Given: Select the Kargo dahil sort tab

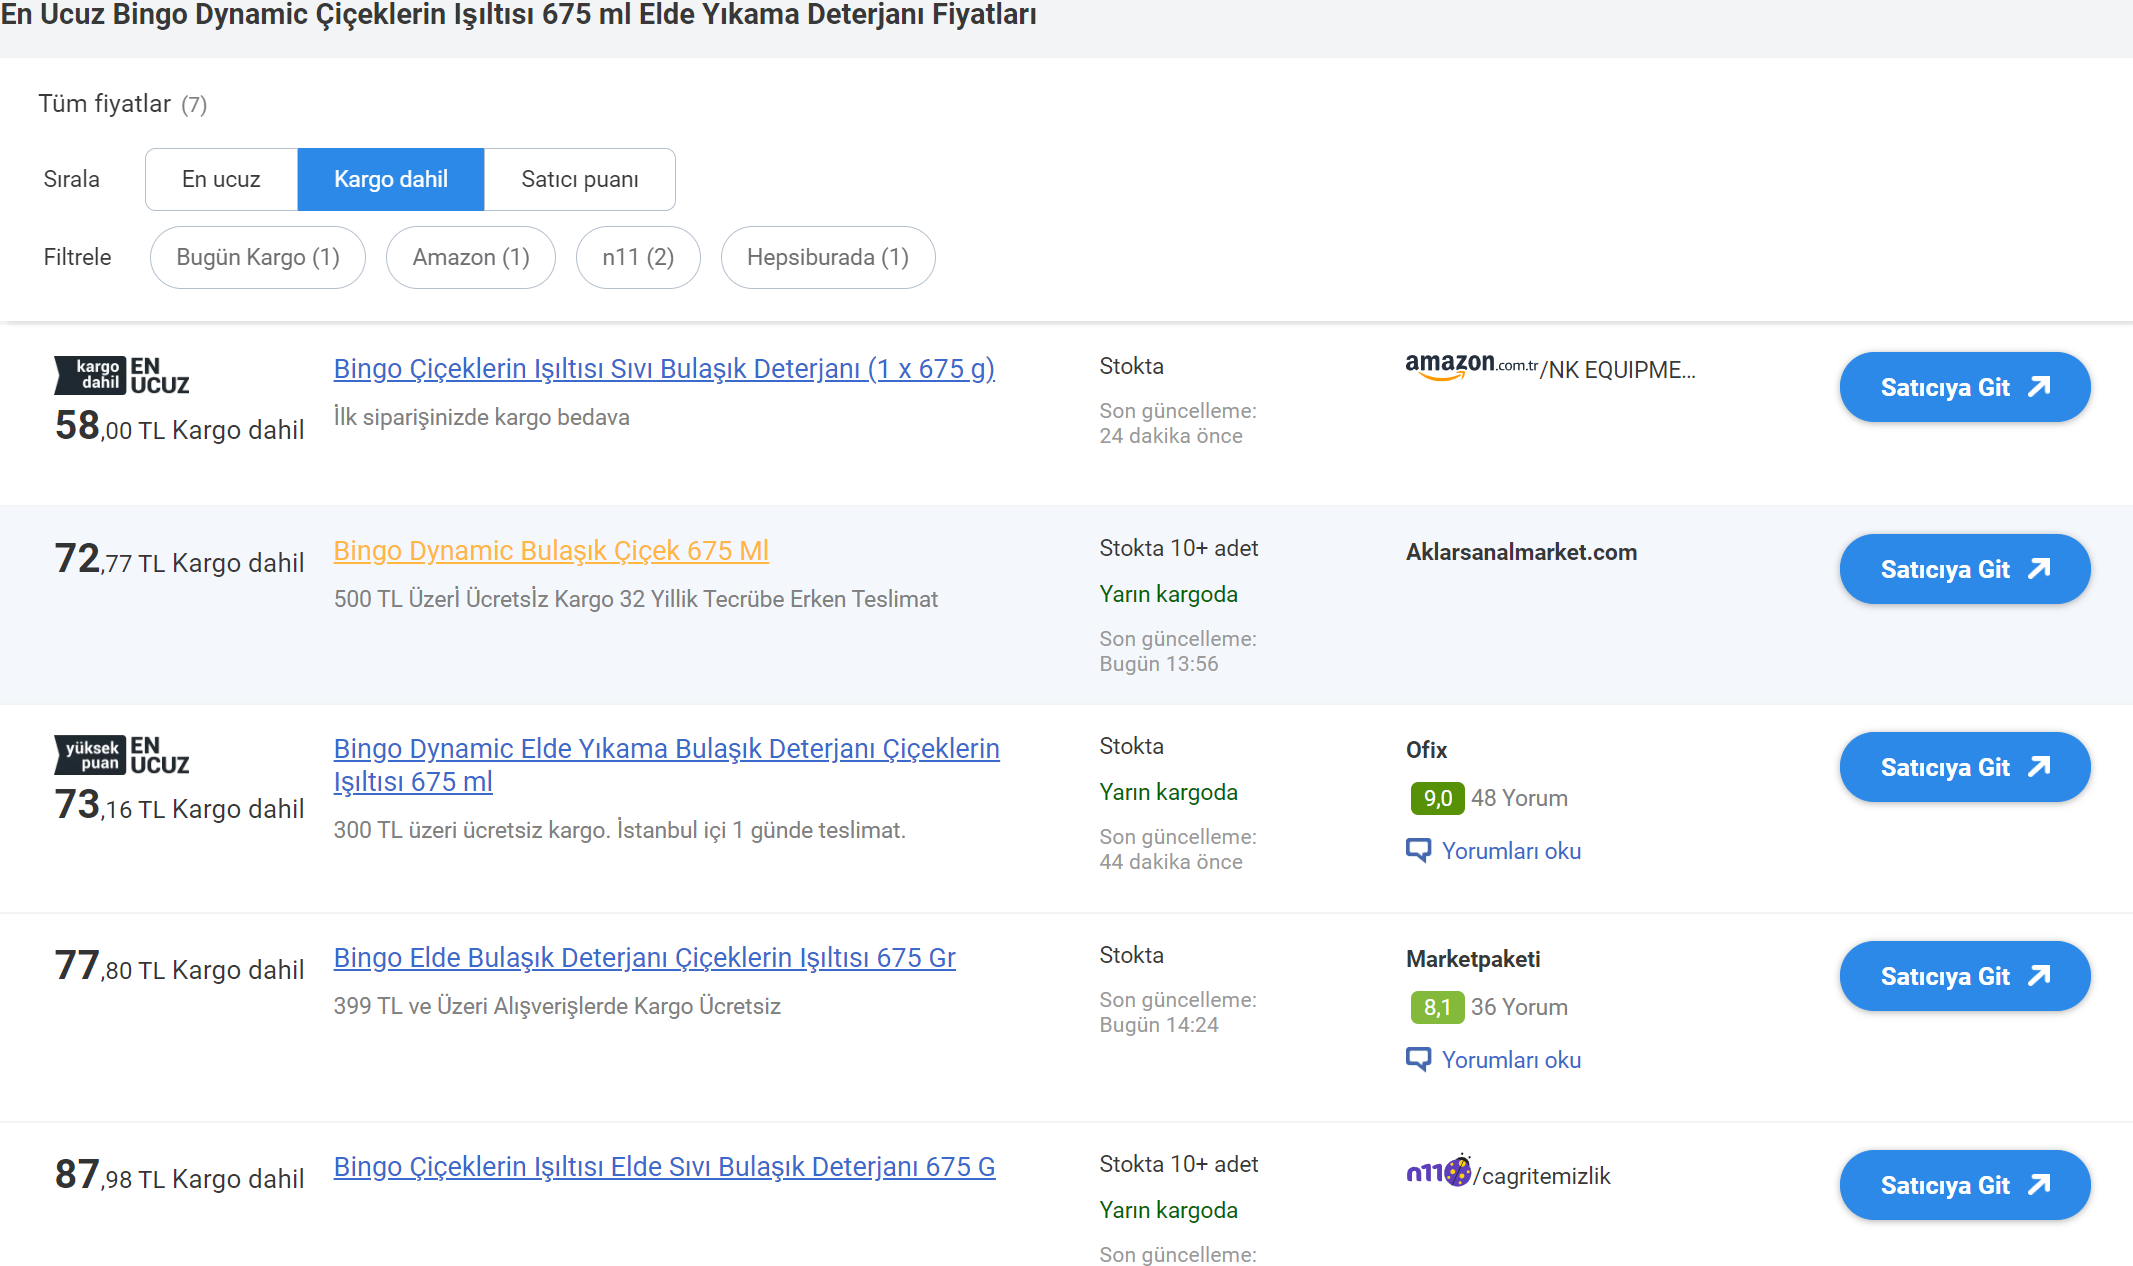Looking at the screenshot, I should click(391, 179).
